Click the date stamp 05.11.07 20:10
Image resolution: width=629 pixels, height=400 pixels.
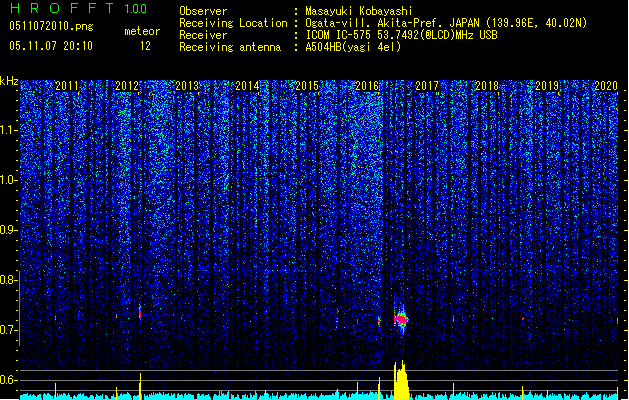point(51,46)
